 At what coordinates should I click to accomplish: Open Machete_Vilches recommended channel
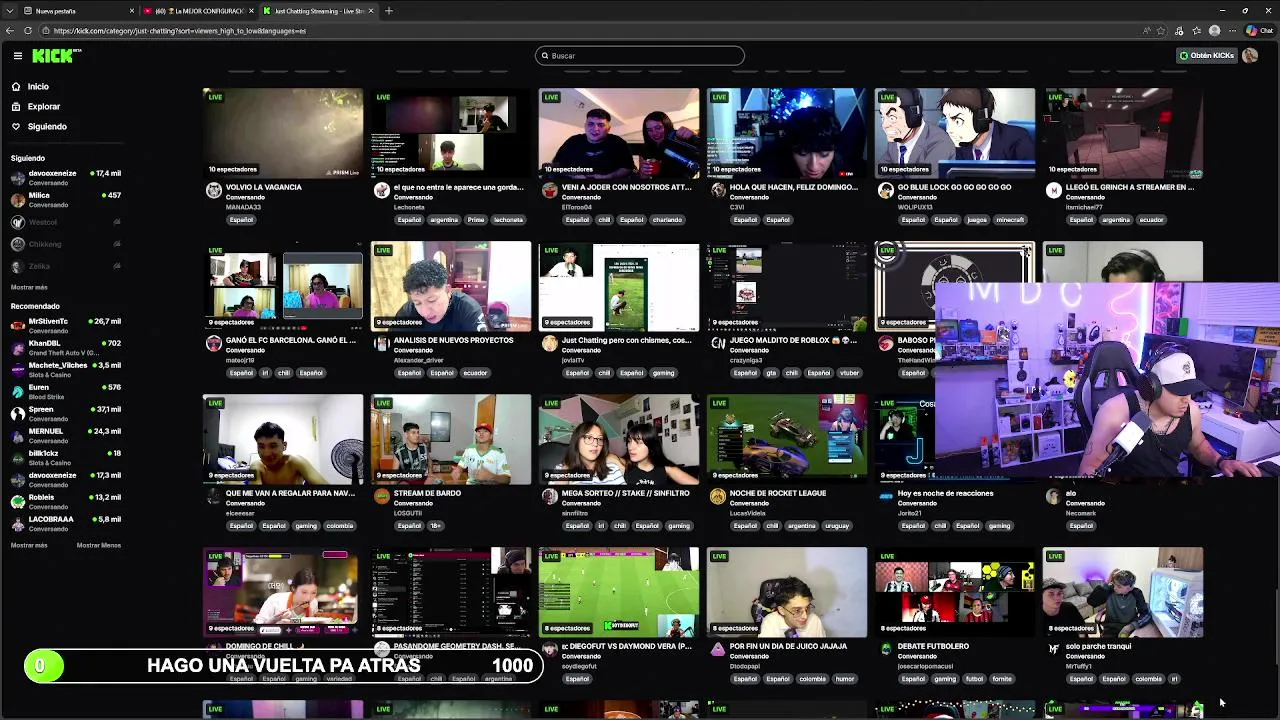(65, 370)
